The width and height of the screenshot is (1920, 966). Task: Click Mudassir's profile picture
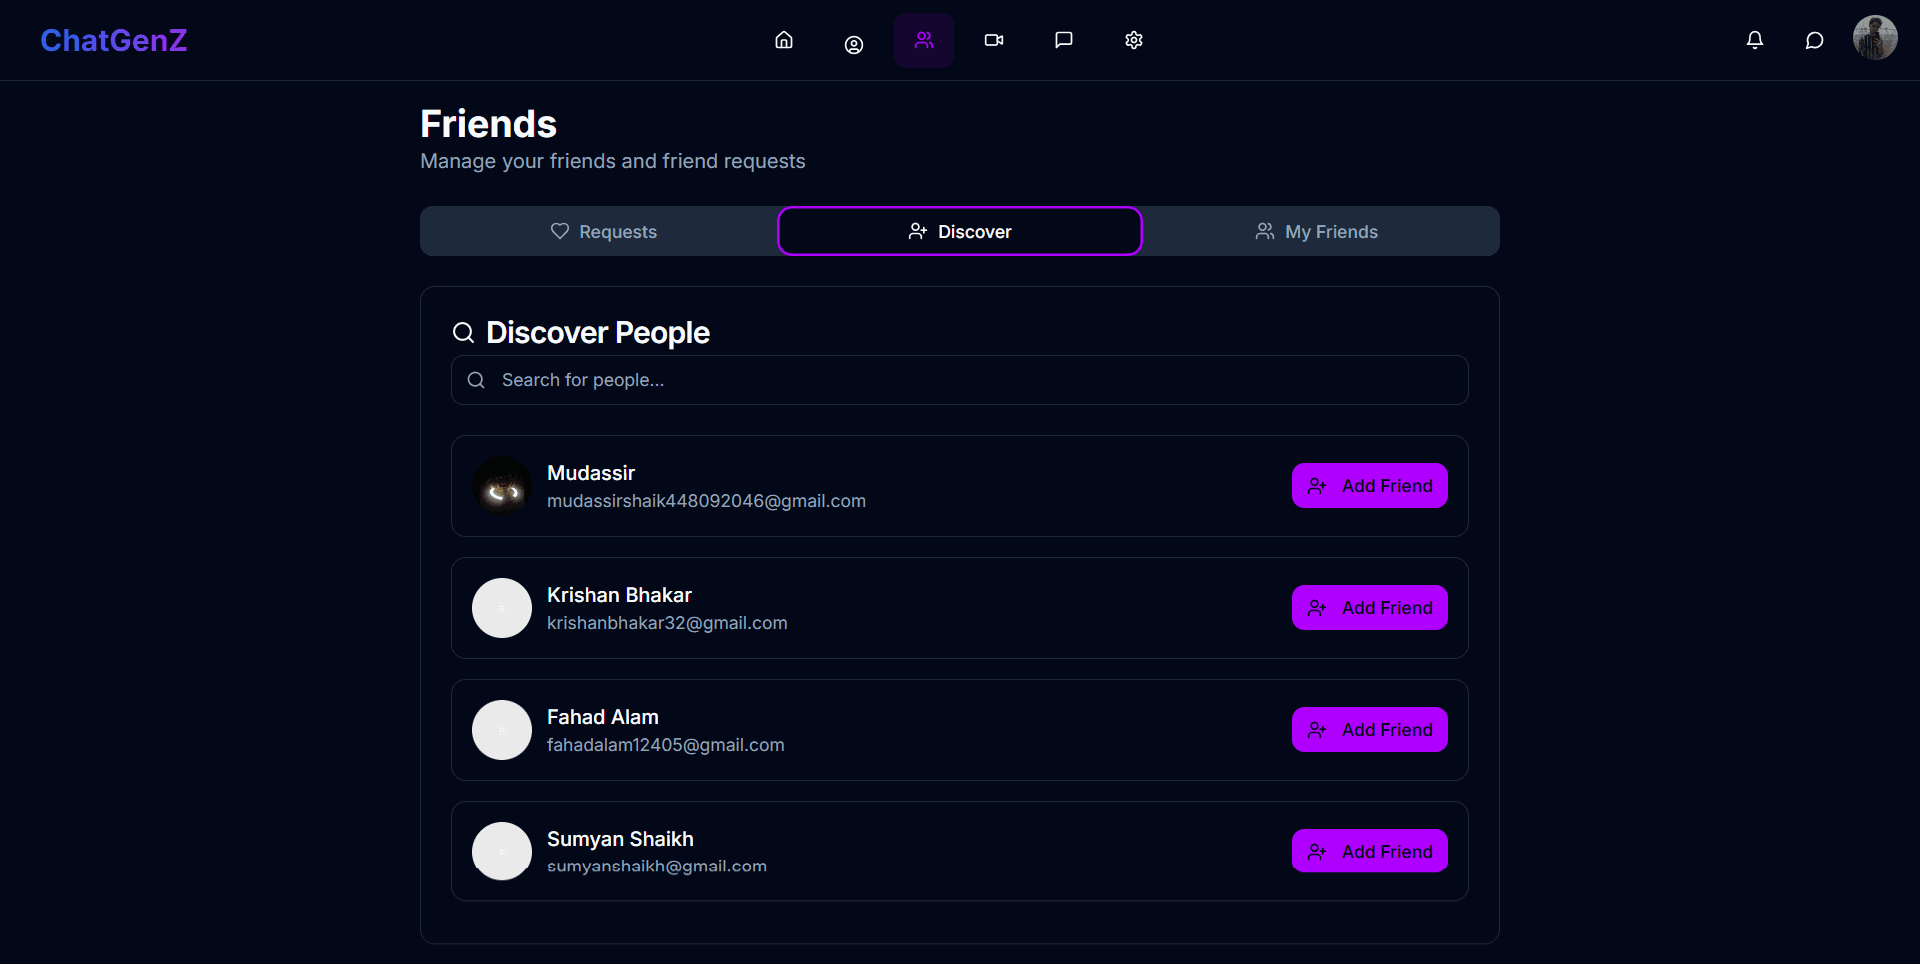click(502, 486)
